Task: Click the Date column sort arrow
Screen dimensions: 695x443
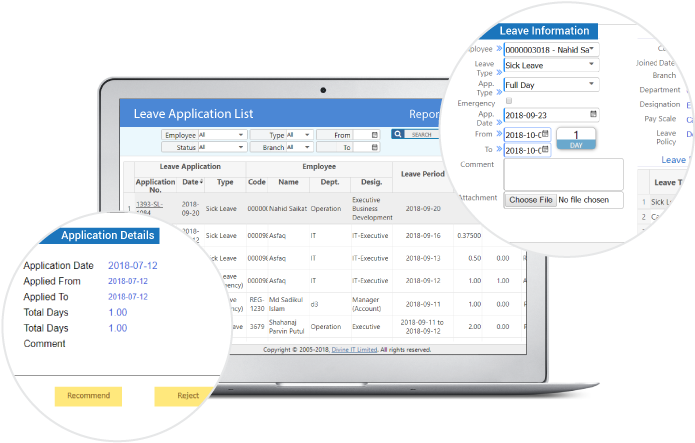Action: tap(202, 182)
